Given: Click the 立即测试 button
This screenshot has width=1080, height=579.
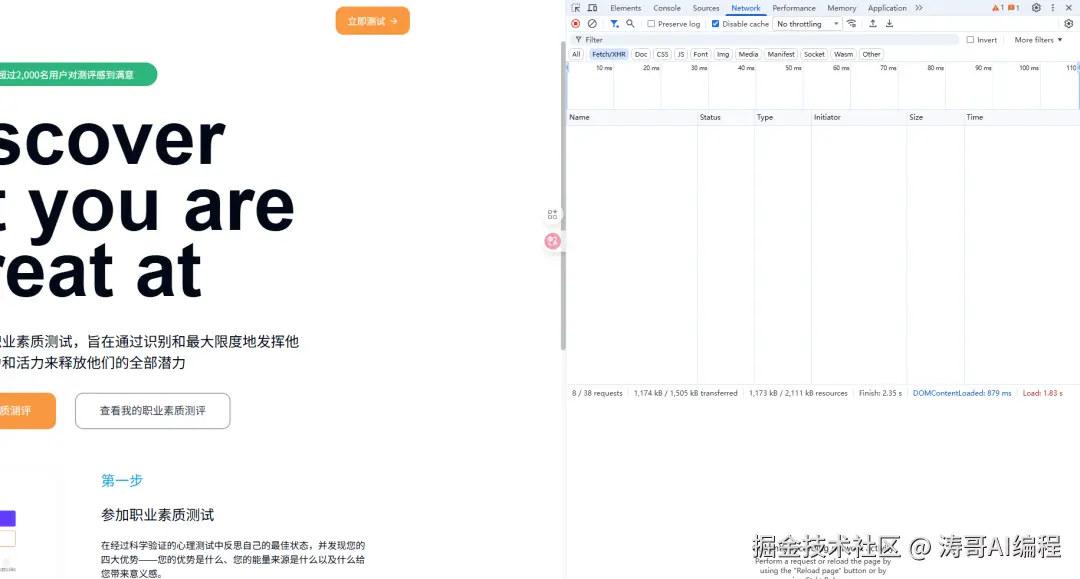Looking at the screenshot, I should click(372, 20).
